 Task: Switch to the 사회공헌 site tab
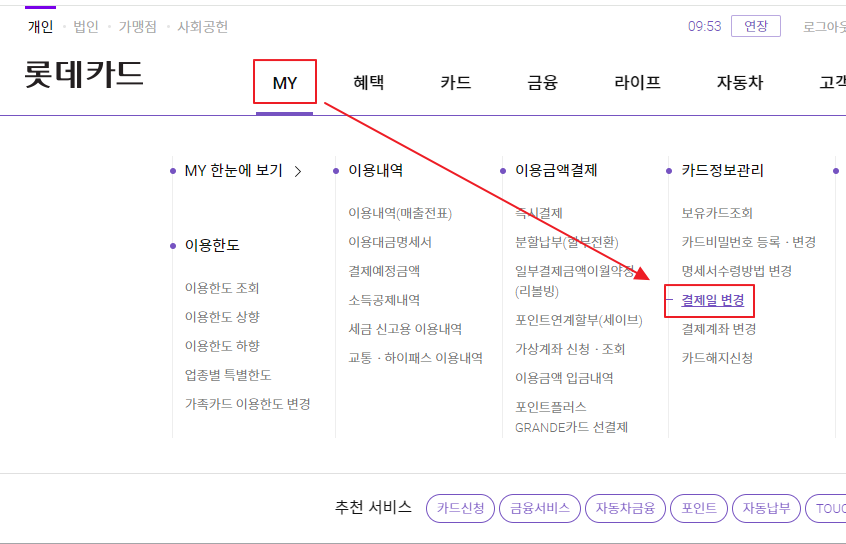[203, 26]
